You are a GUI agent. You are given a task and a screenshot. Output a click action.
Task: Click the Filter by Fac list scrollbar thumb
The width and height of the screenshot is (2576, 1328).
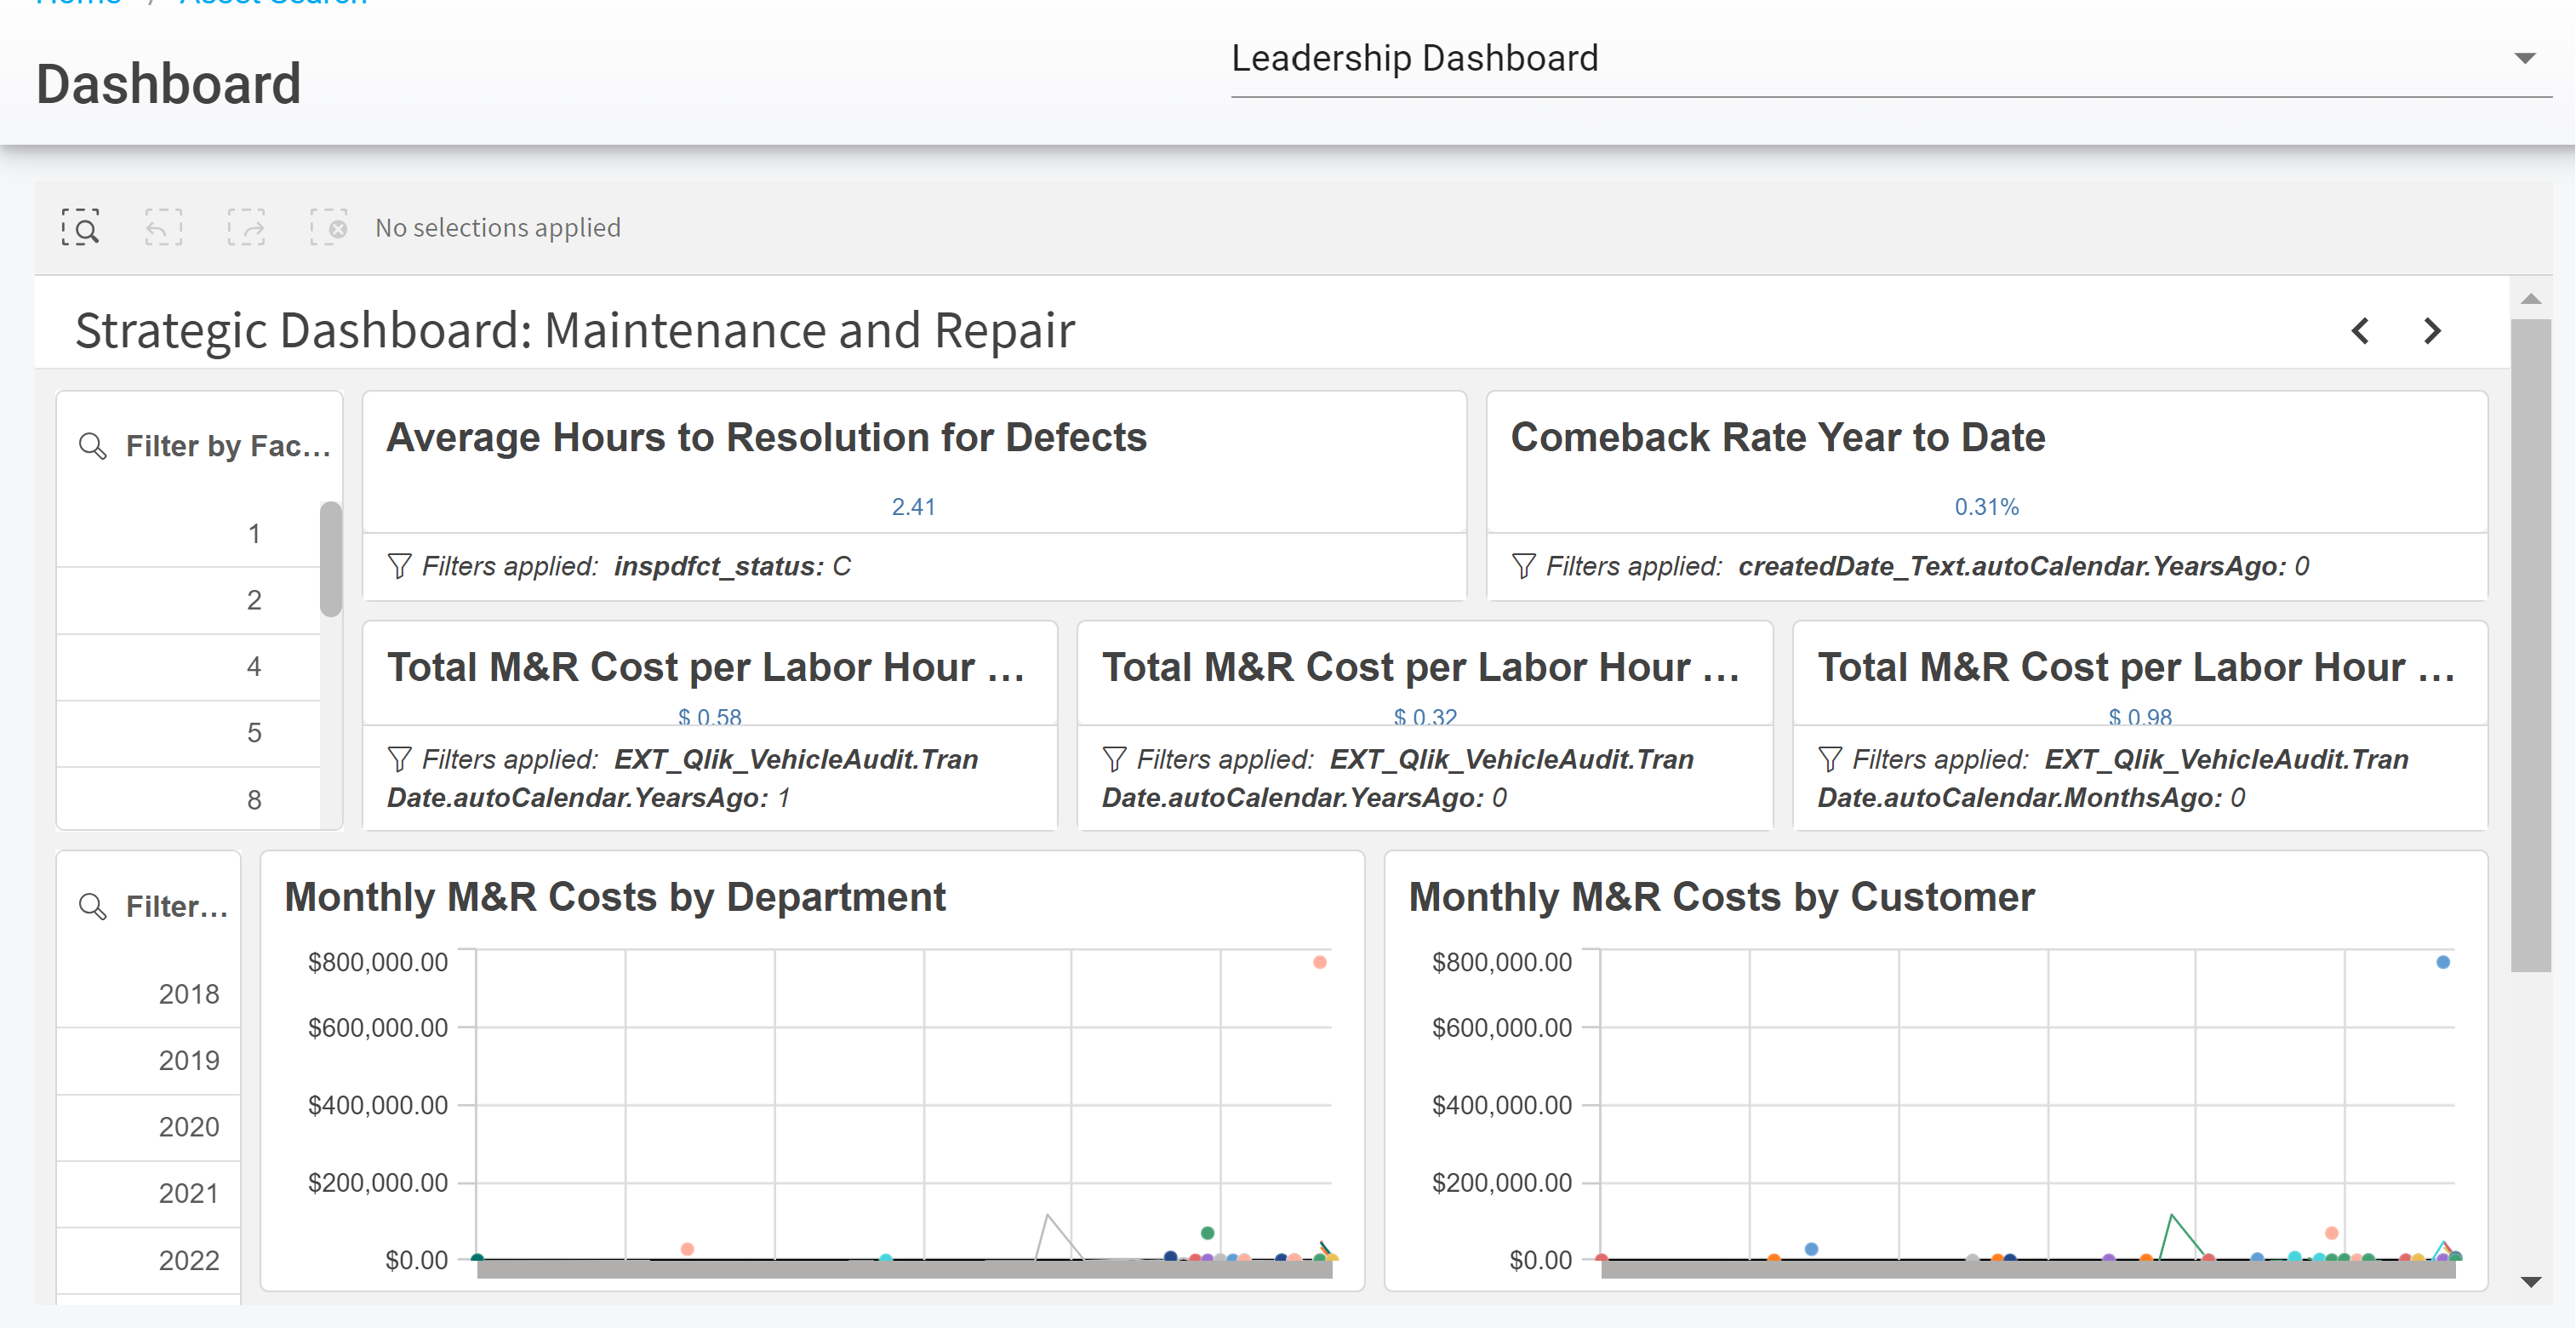pyautogui.click(x=330, y=559)
